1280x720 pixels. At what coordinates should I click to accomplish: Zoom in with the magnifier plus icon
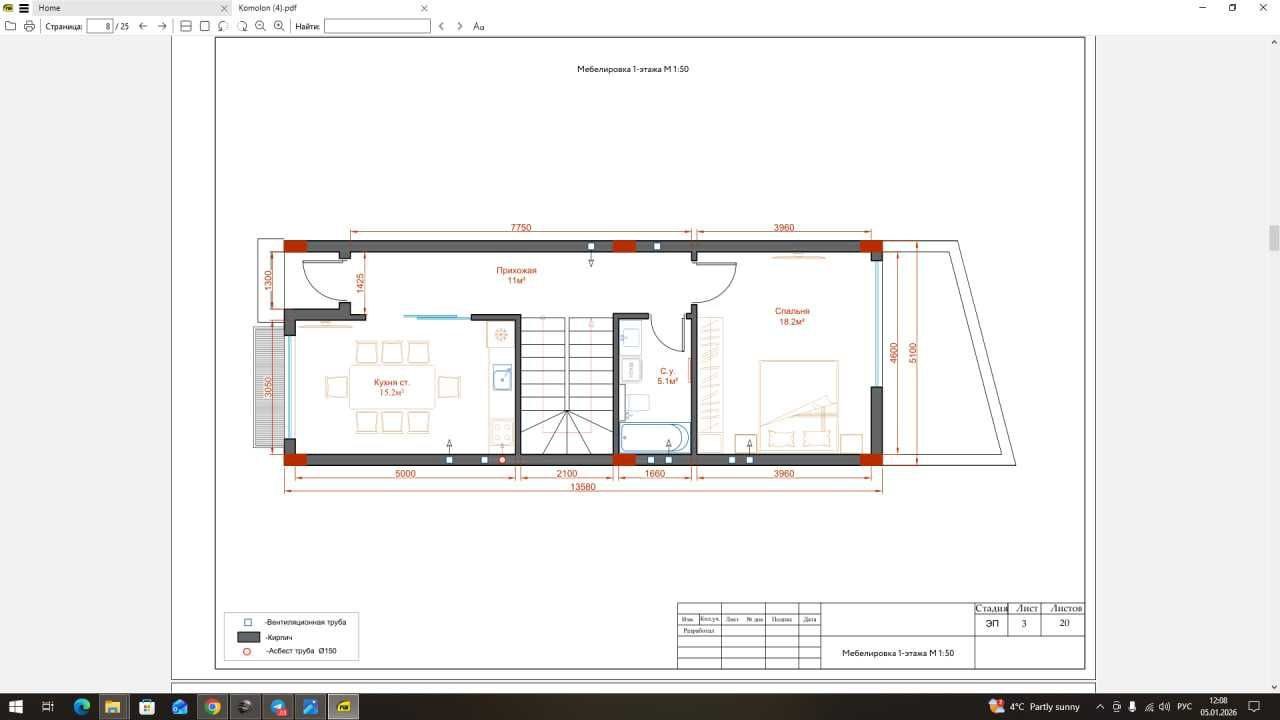coord(279,26)
